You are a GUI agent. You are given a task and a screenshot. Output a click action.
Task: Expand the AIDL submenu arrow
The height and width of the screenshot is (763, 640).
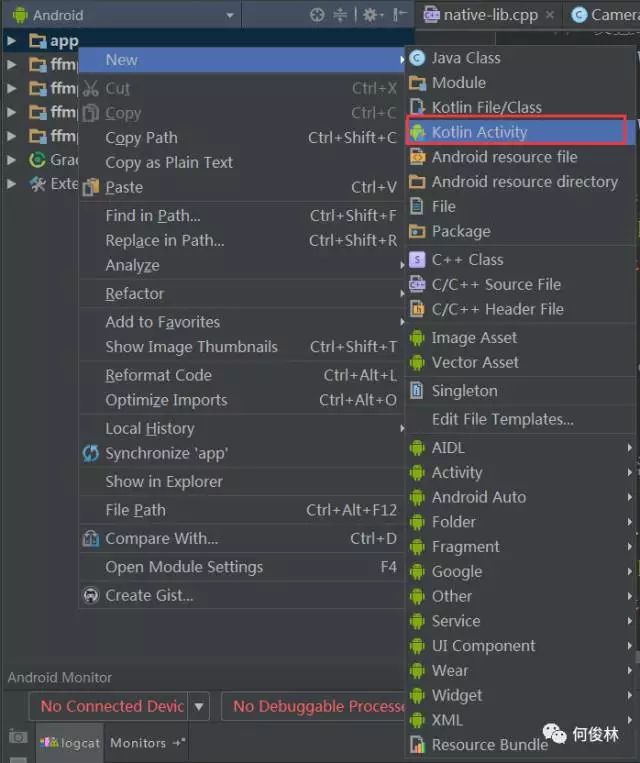click(x=630, y=448)
